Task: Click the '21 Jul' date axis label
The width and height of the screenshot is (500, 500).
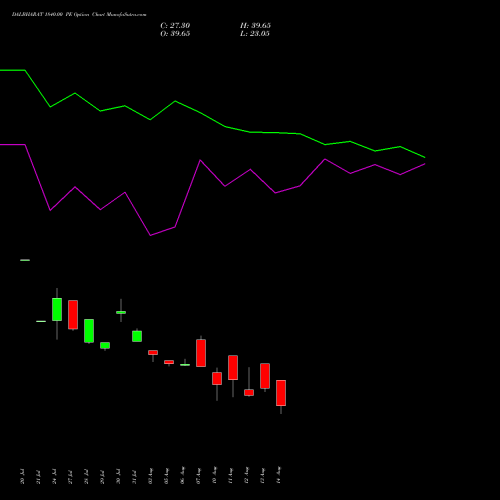Action: click(x=38, y=477)
